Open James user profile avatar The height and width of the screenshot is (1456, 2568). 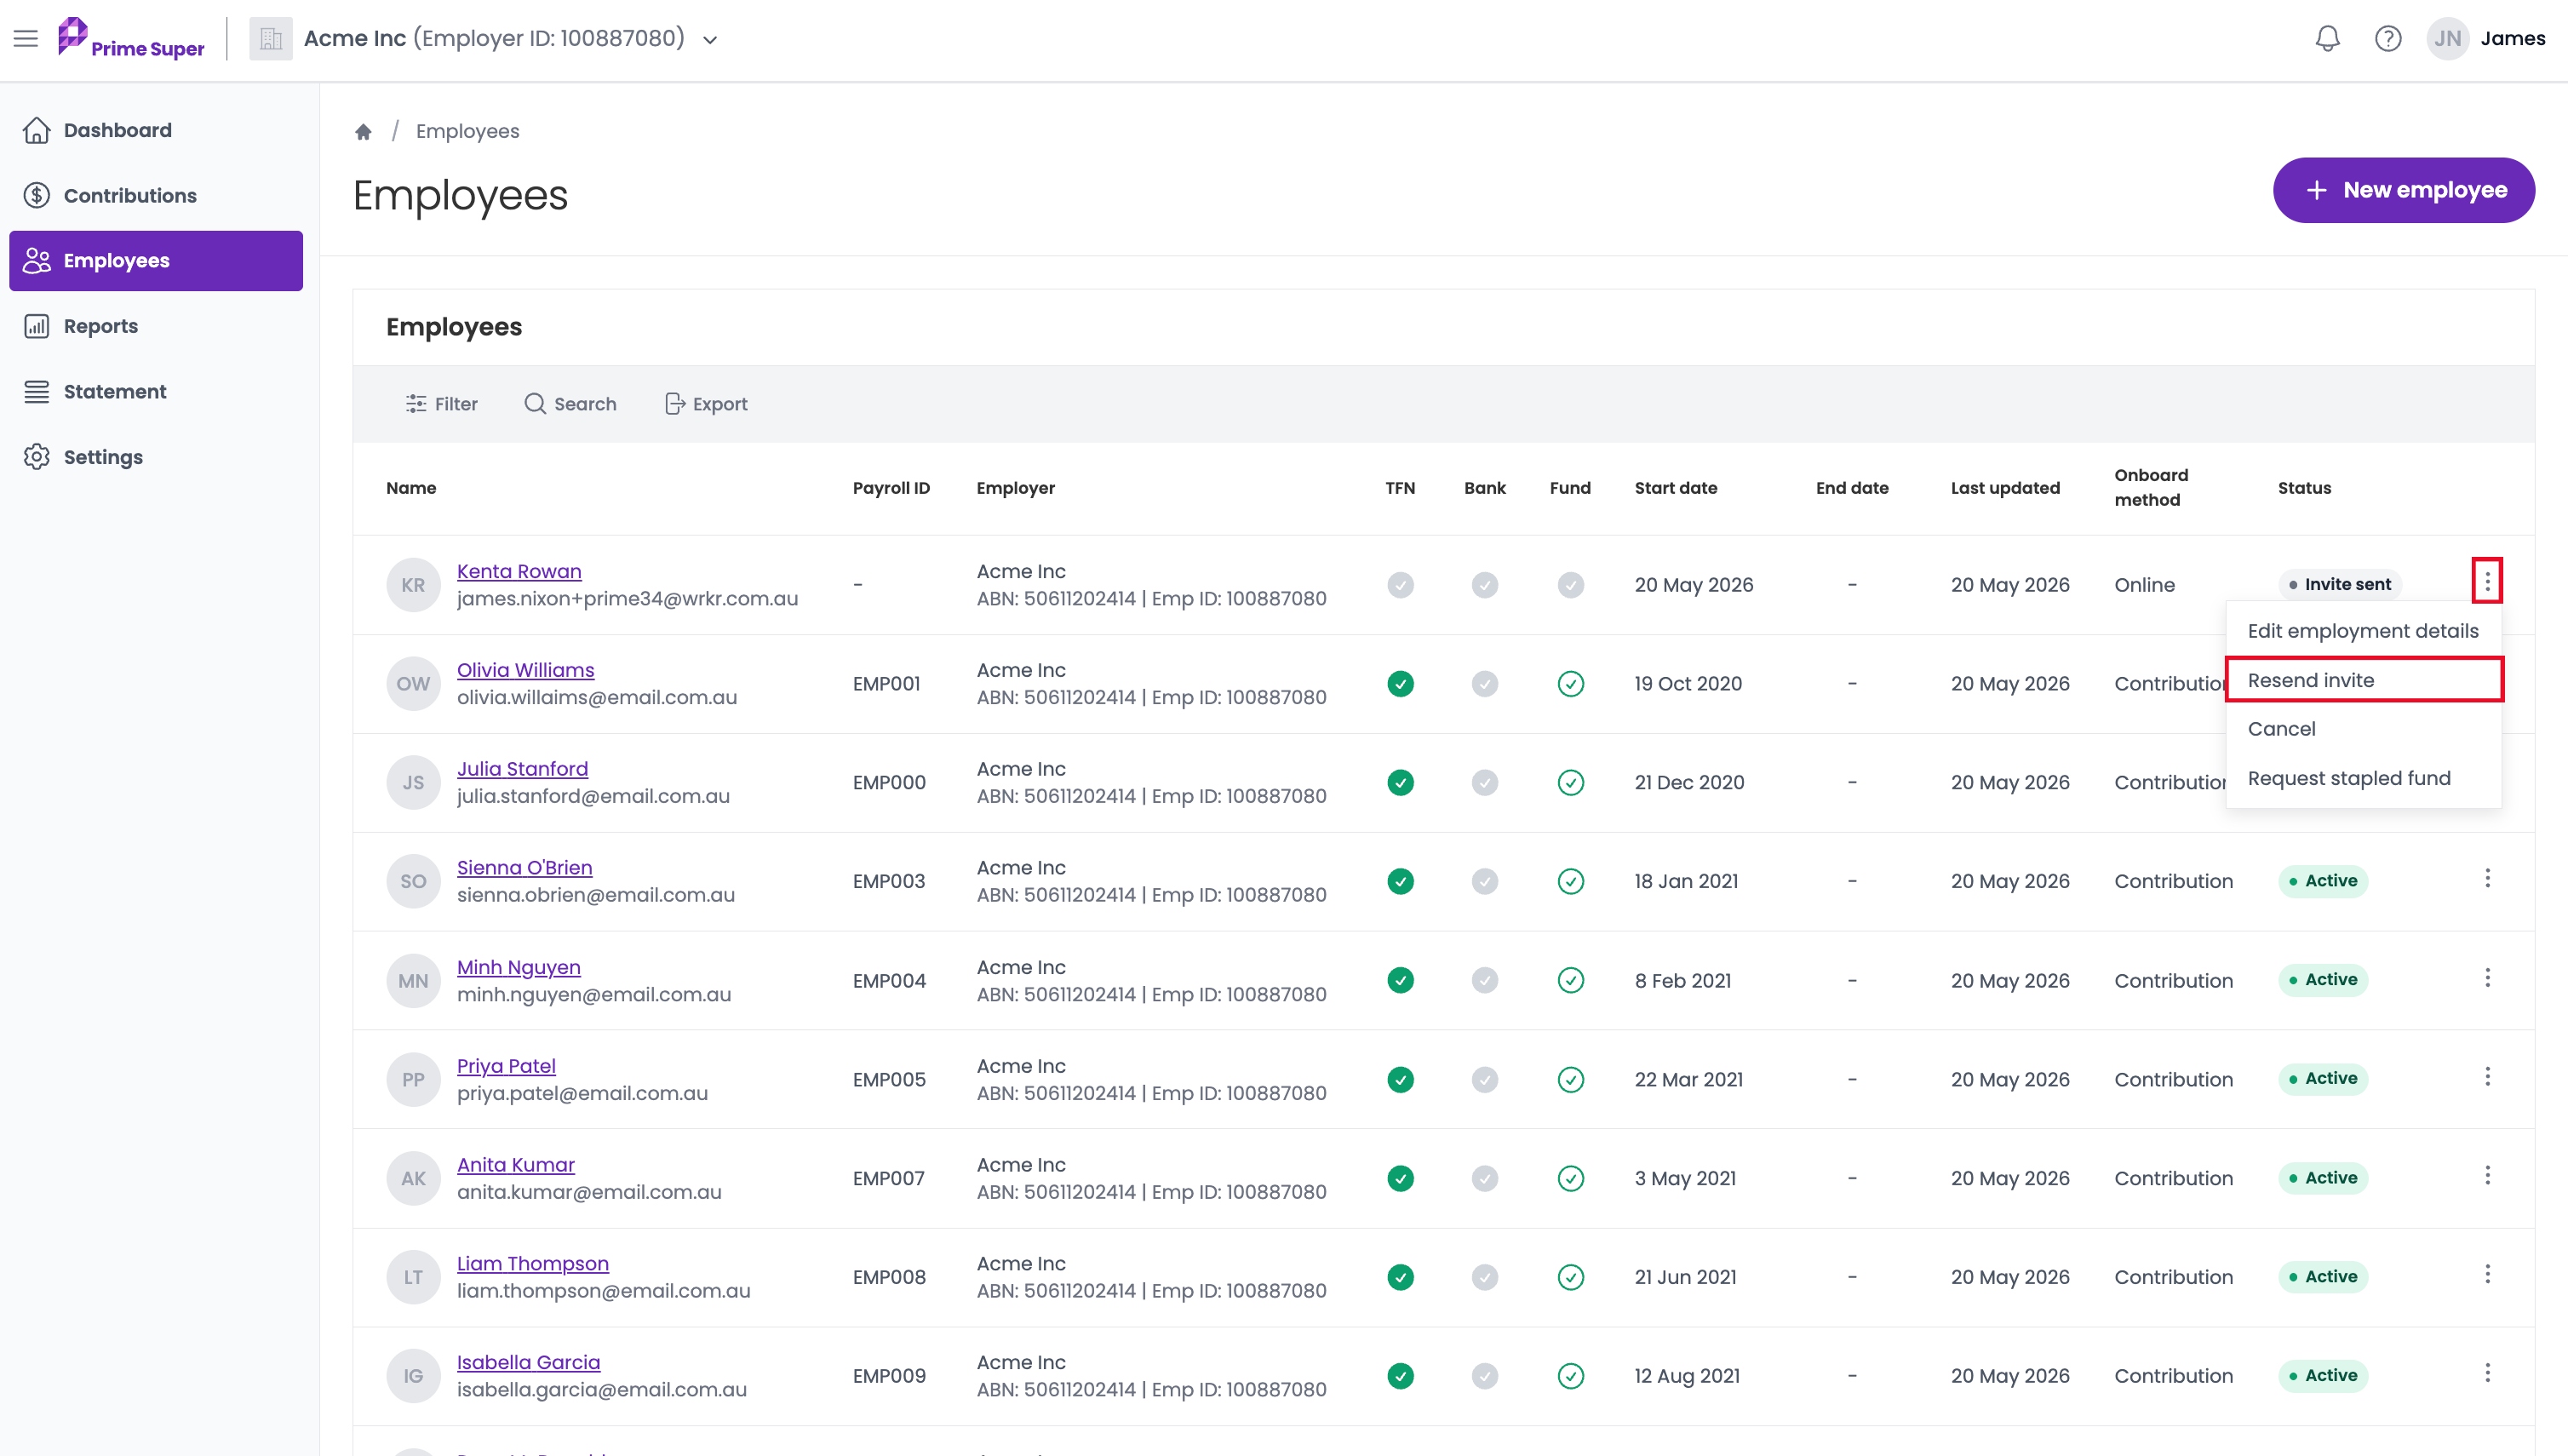pos(2447,39)
